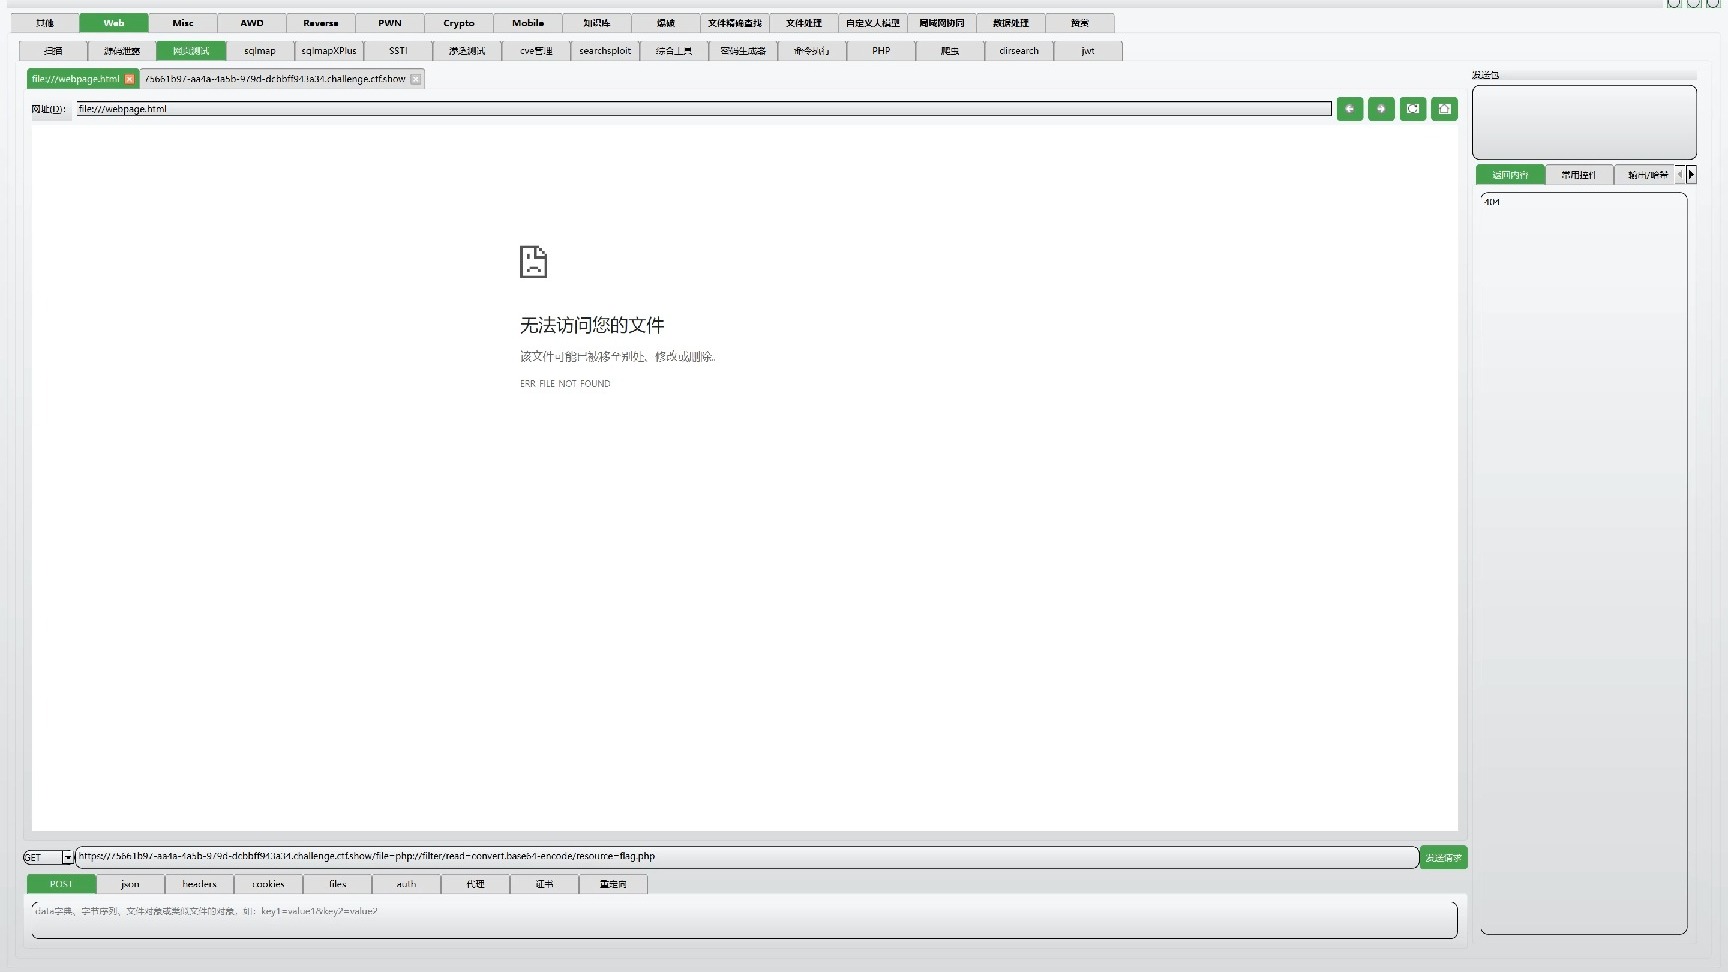The image size is (1728, 972).
Task: Click the response output area showing 404
Action: pos(1583,564)
